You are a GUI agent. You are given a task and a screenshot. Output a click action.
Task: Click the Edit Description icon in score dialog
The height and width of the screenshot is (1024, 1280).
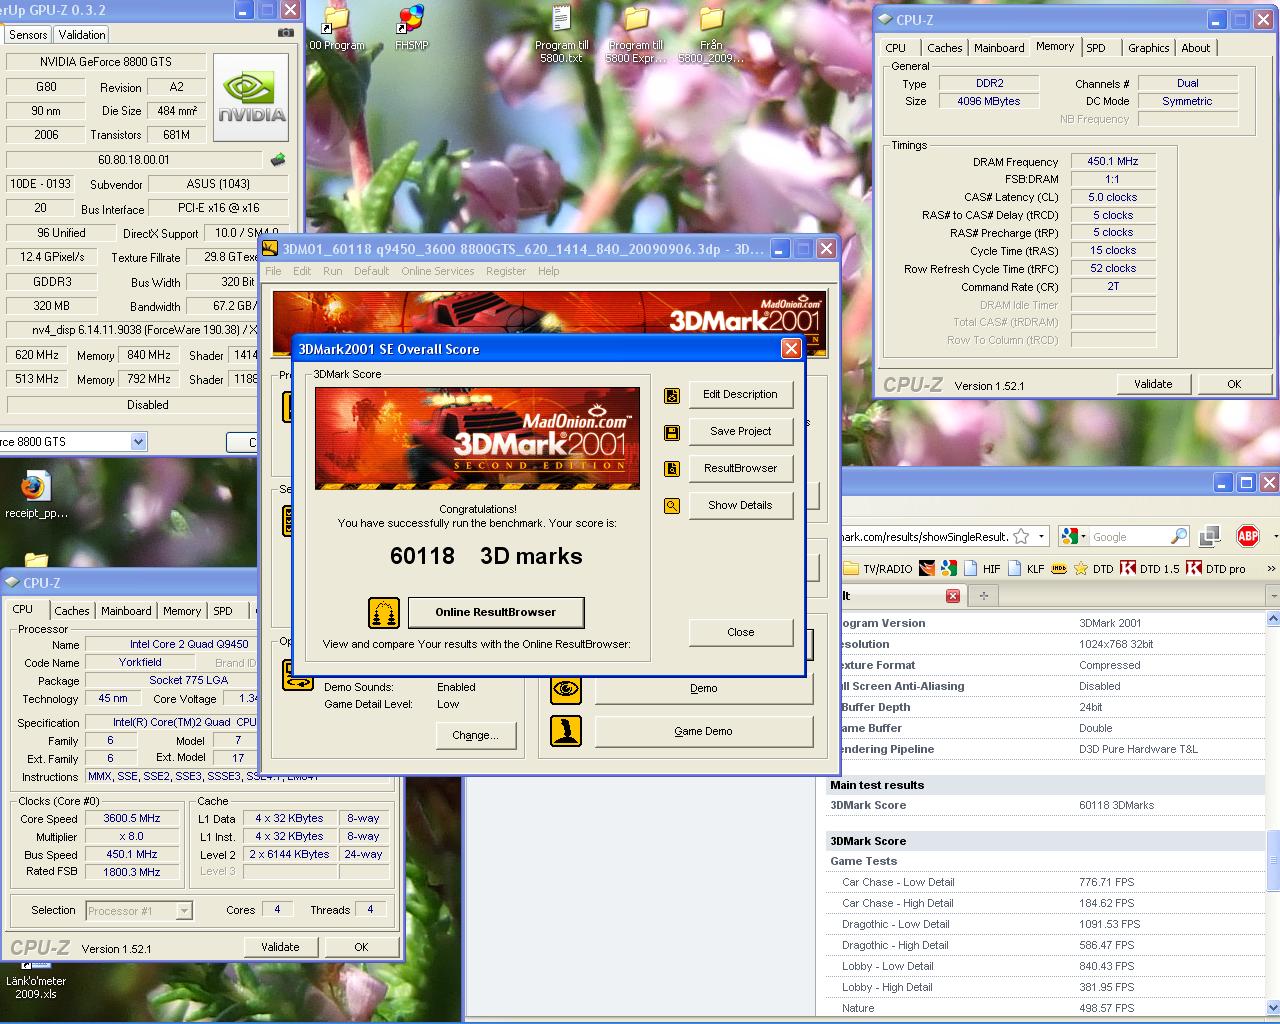click(x=672, y=395)
